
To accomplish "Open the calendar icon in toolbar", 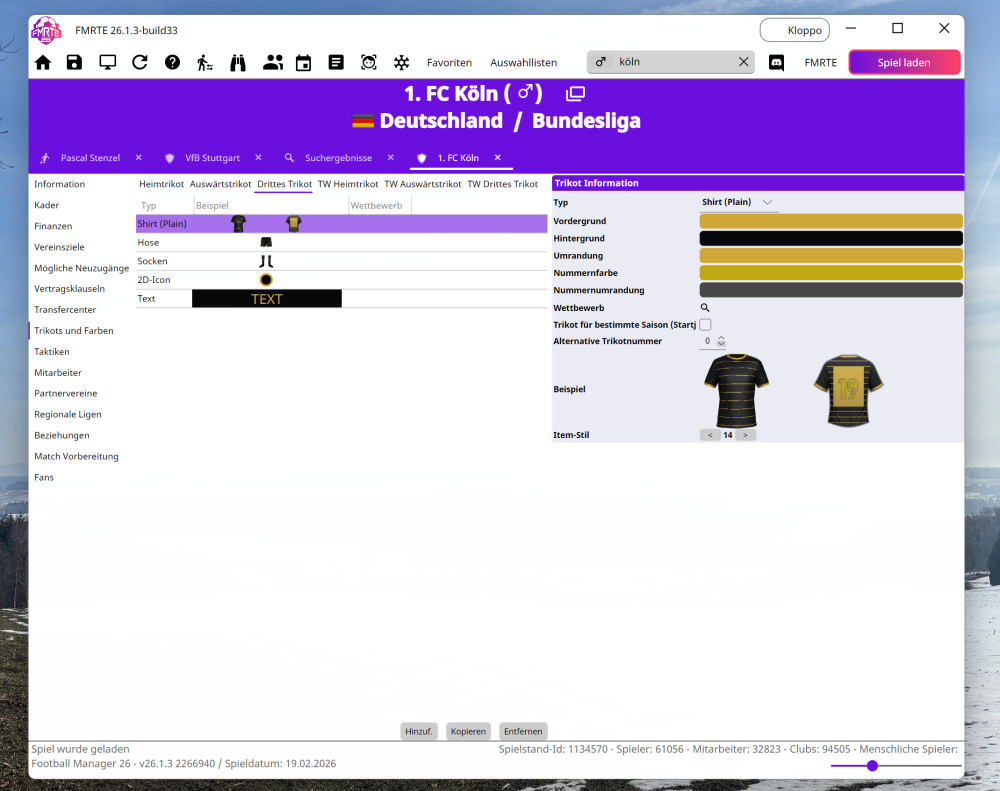I will (303, 62).
